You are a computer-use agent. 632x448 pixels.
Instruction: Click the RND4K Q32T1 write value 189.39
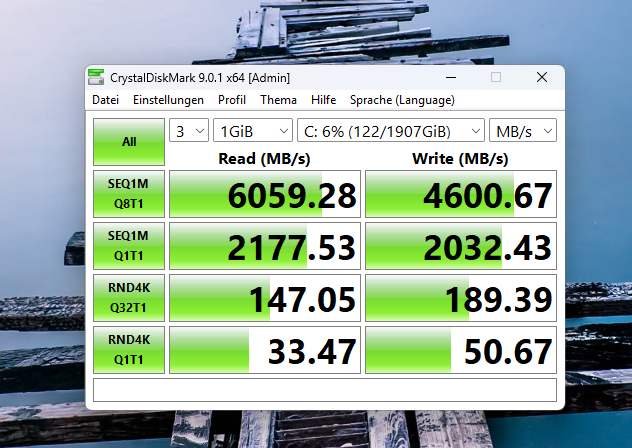(x=461, y=298)
